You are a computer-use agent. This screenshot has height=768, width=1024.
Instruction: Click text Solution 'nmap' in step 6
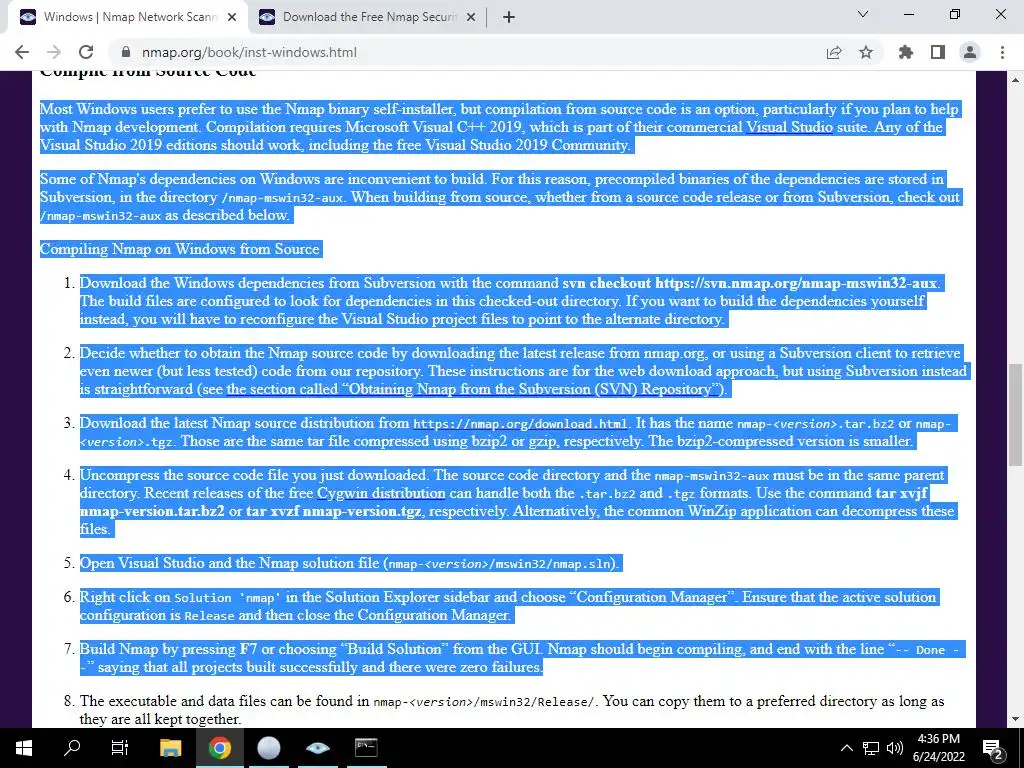(227, 598)
